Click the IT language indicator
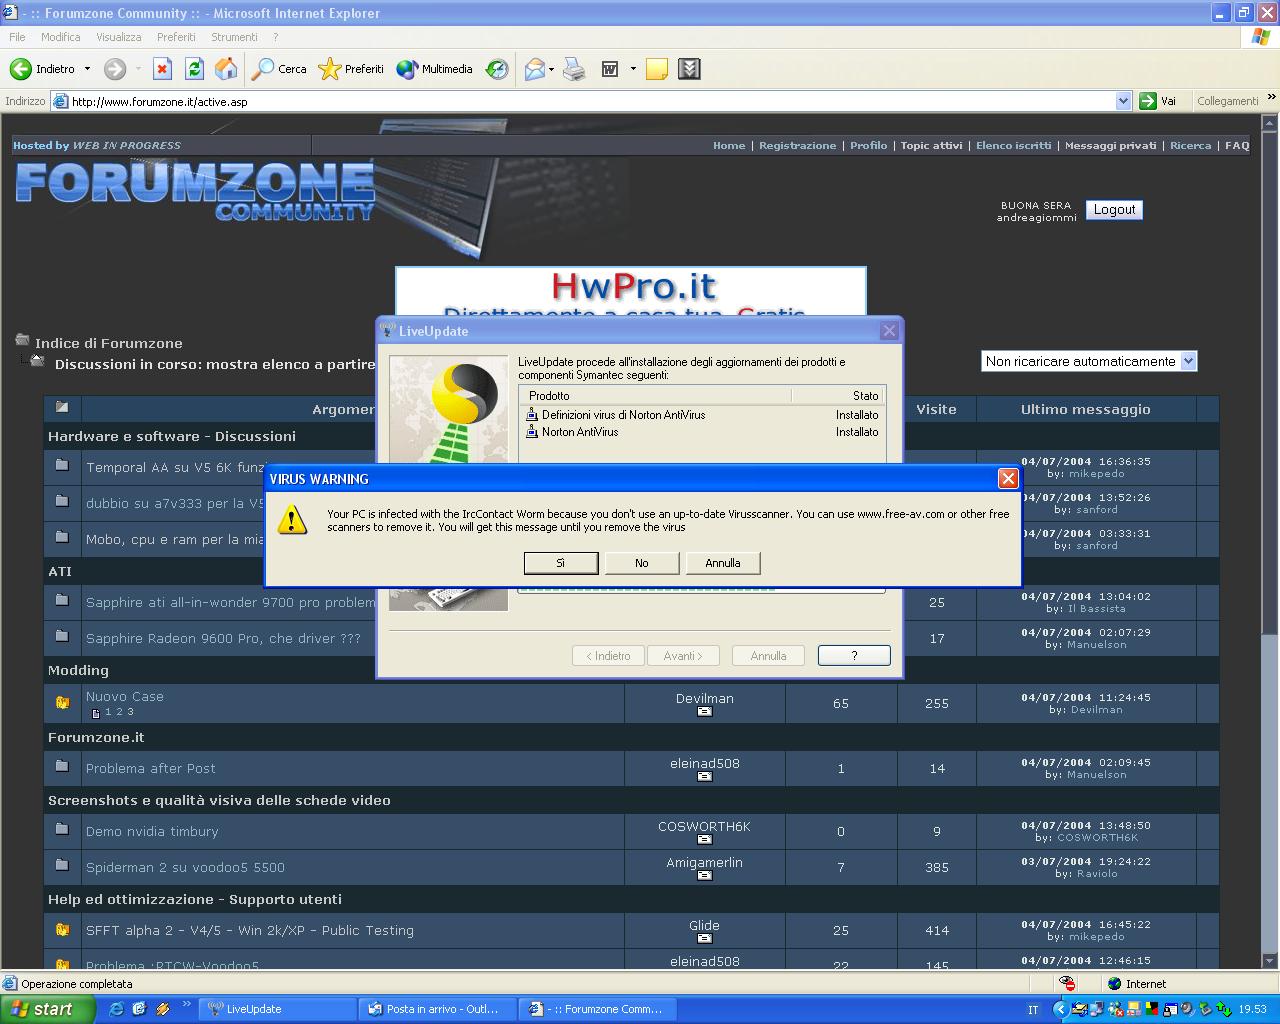The image size is (1280, 1024). pyautogui.click(x=1033, y=1010)
